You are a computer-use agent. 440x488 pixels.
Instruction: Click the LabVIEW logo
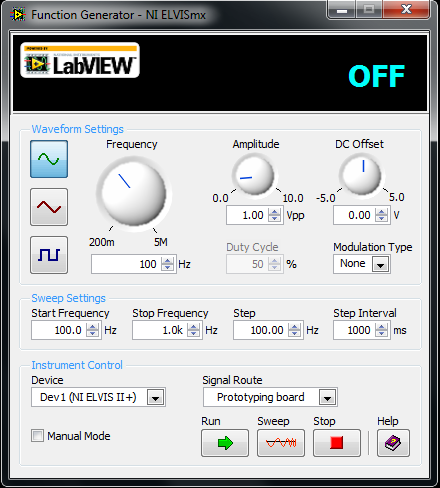coord(80,60)
